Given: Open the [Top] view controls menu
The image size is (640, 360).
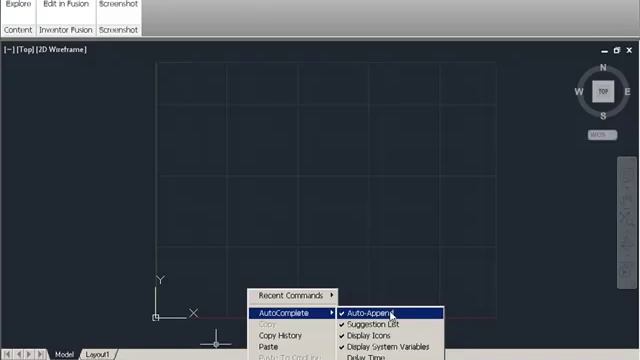Looking at the screenshot, I should (x=25, y=49).
